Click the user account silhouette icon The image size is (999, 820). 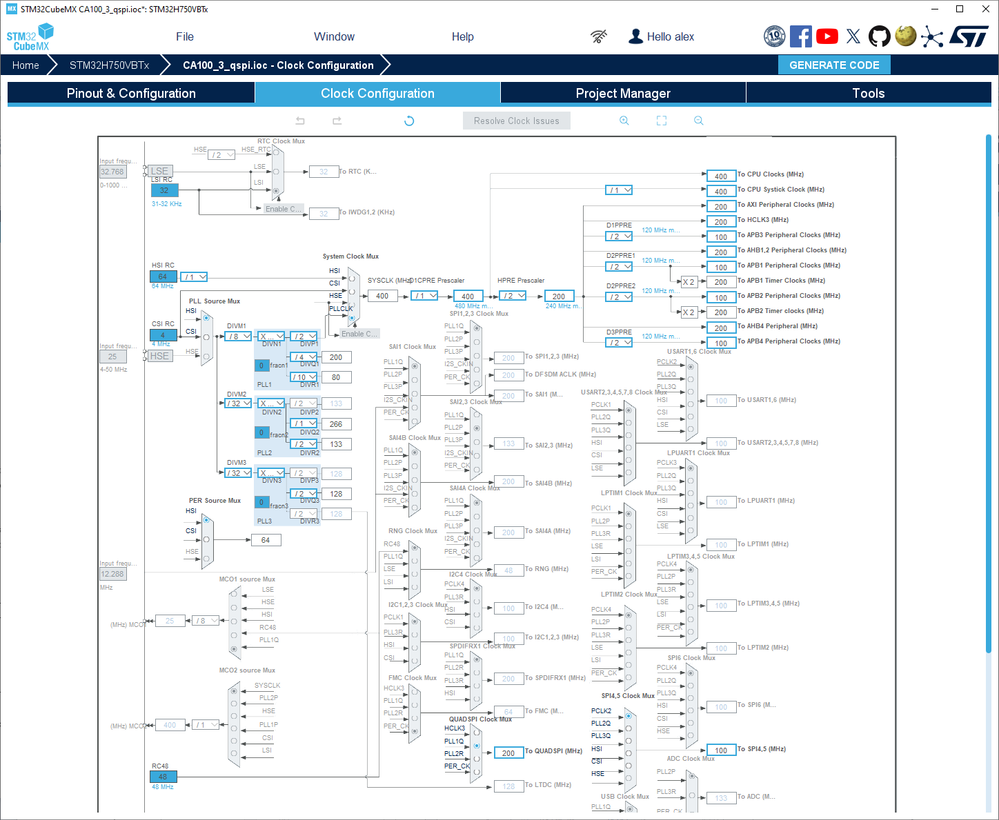tap(635, 36)
